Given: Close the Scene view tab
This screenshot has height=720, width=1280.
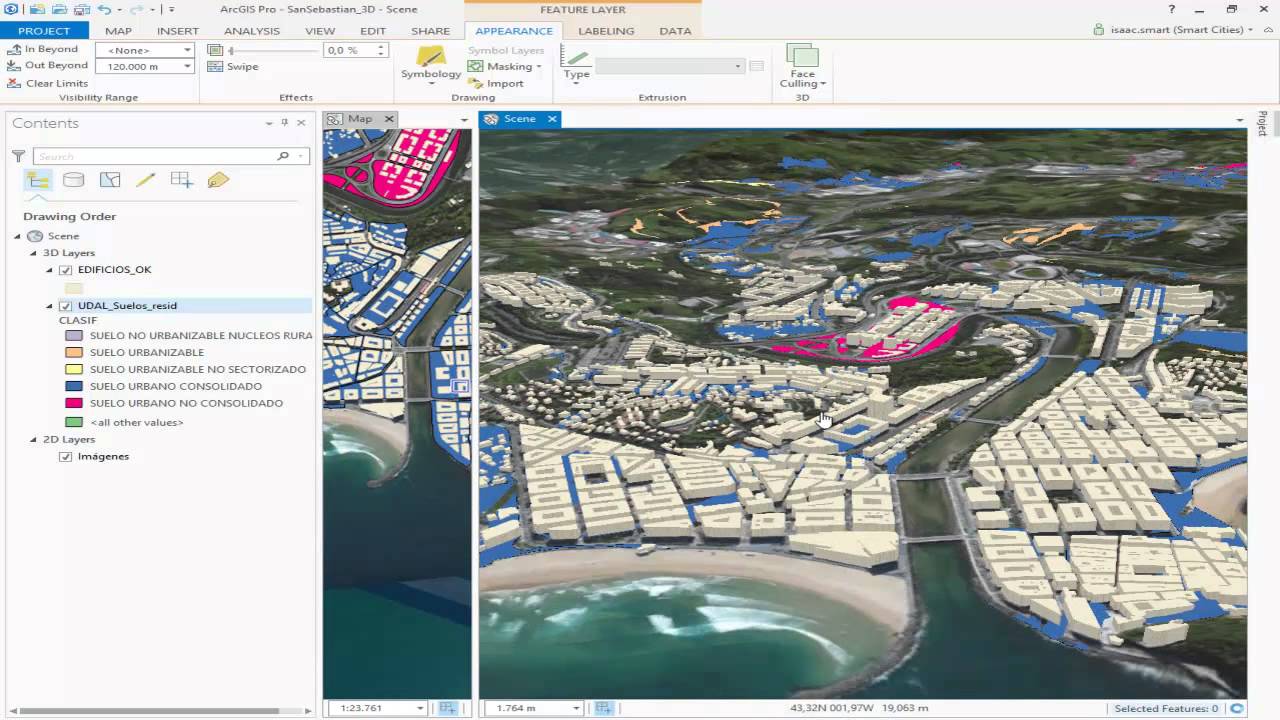Looking at the screenshot, I should pos(552,119).
